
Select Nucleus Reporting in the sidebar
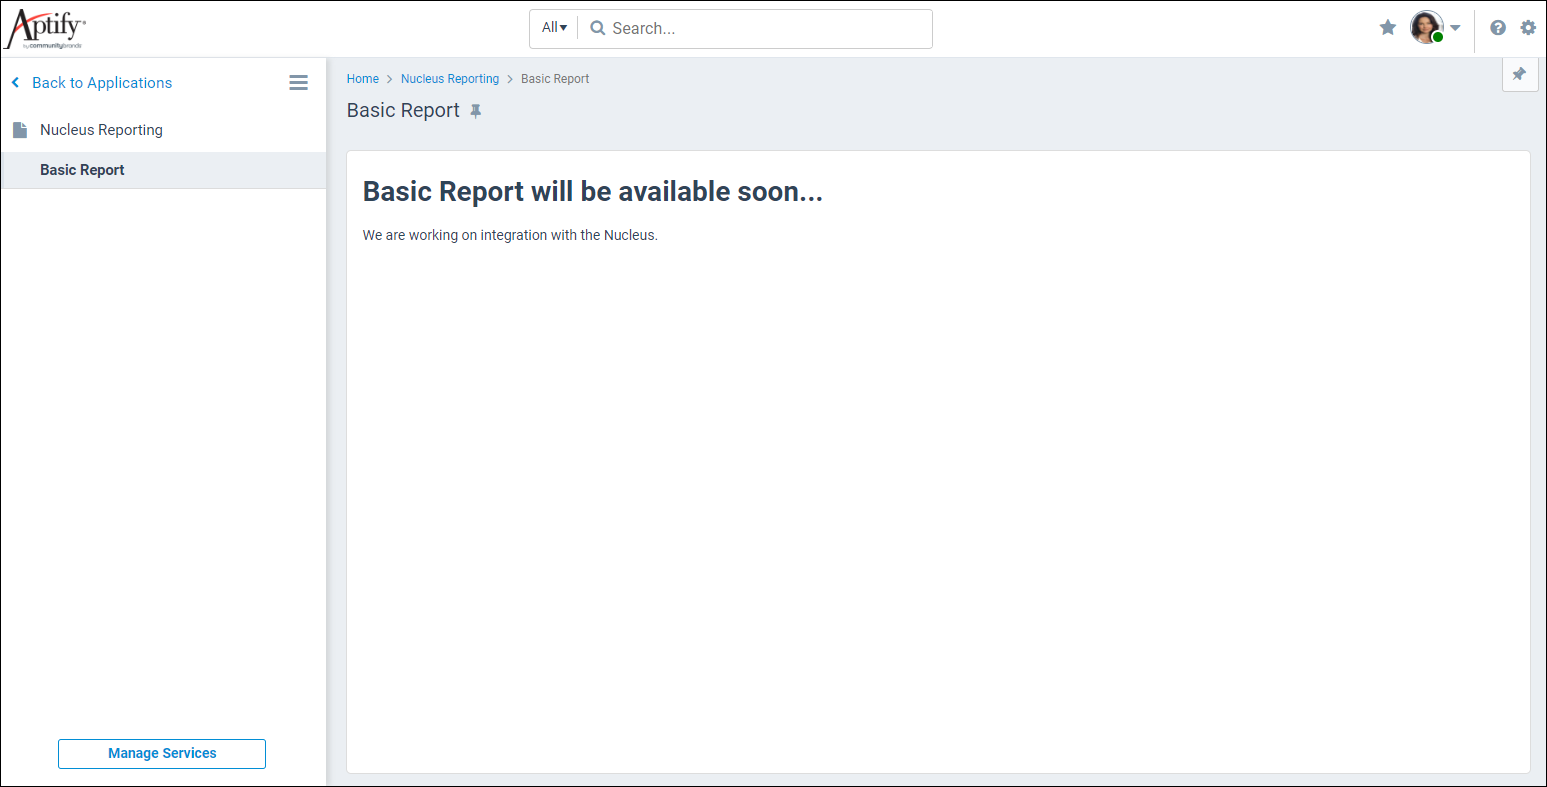100,129
